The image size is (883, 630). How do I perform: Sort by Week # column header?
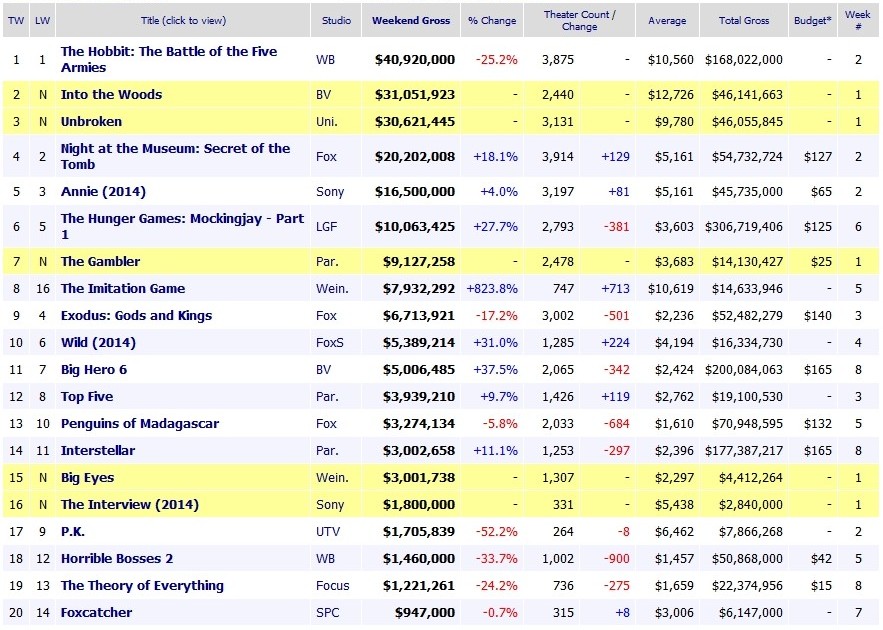pyautogui.click(x=858, y=21)
